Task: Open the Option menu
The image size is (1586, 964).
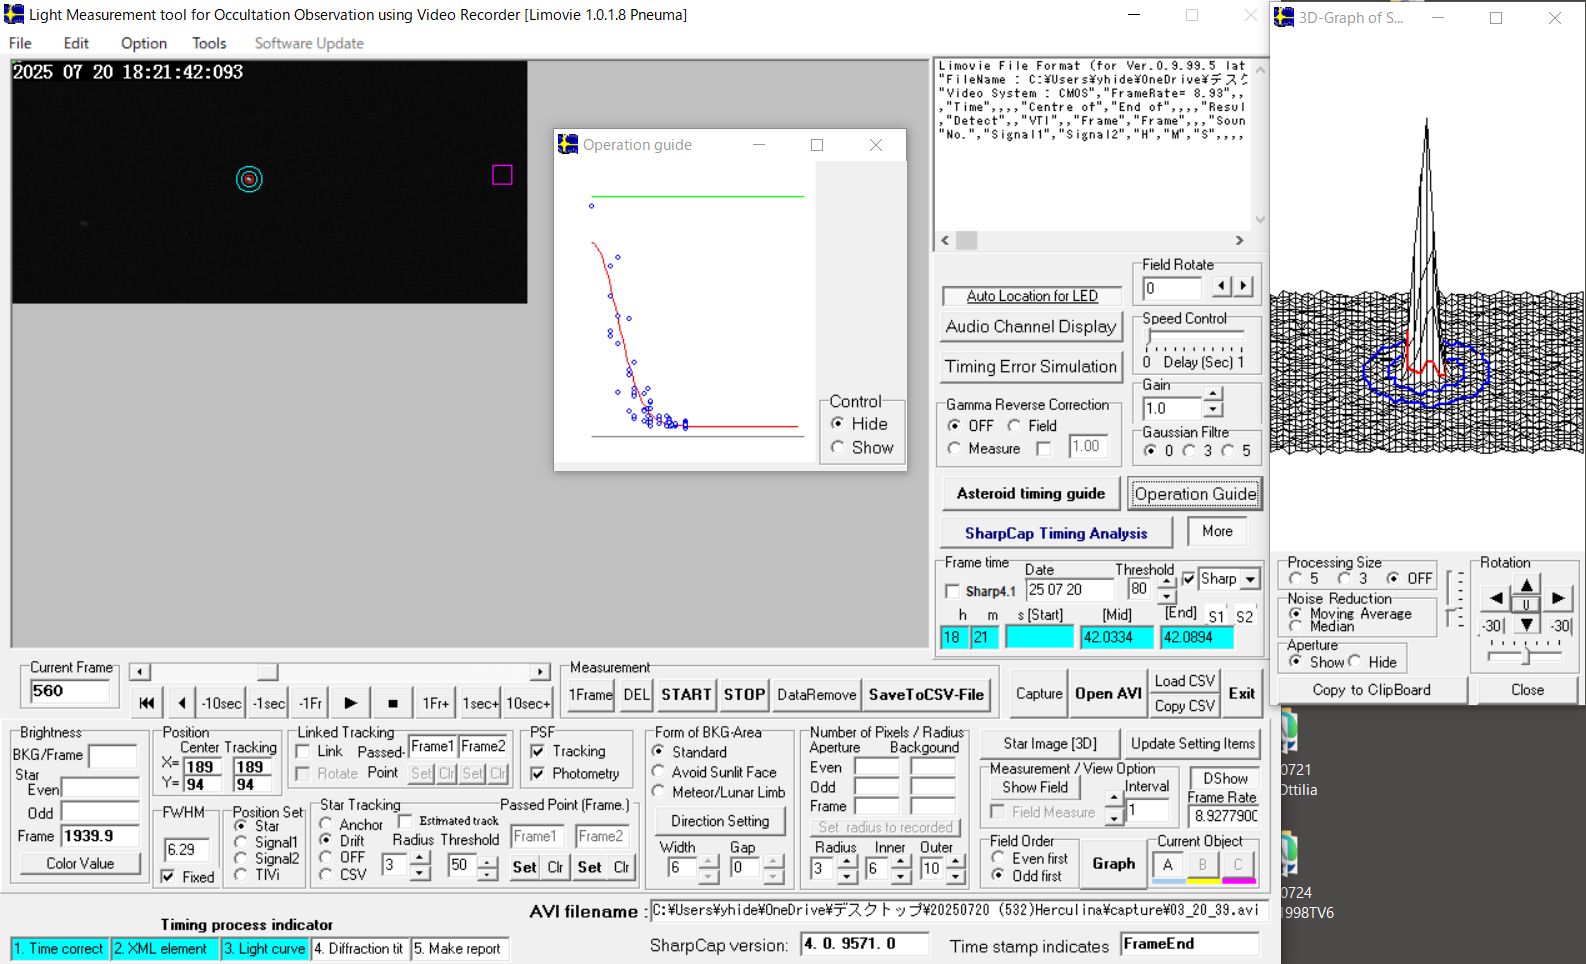Action: click(x=143, y=43)
